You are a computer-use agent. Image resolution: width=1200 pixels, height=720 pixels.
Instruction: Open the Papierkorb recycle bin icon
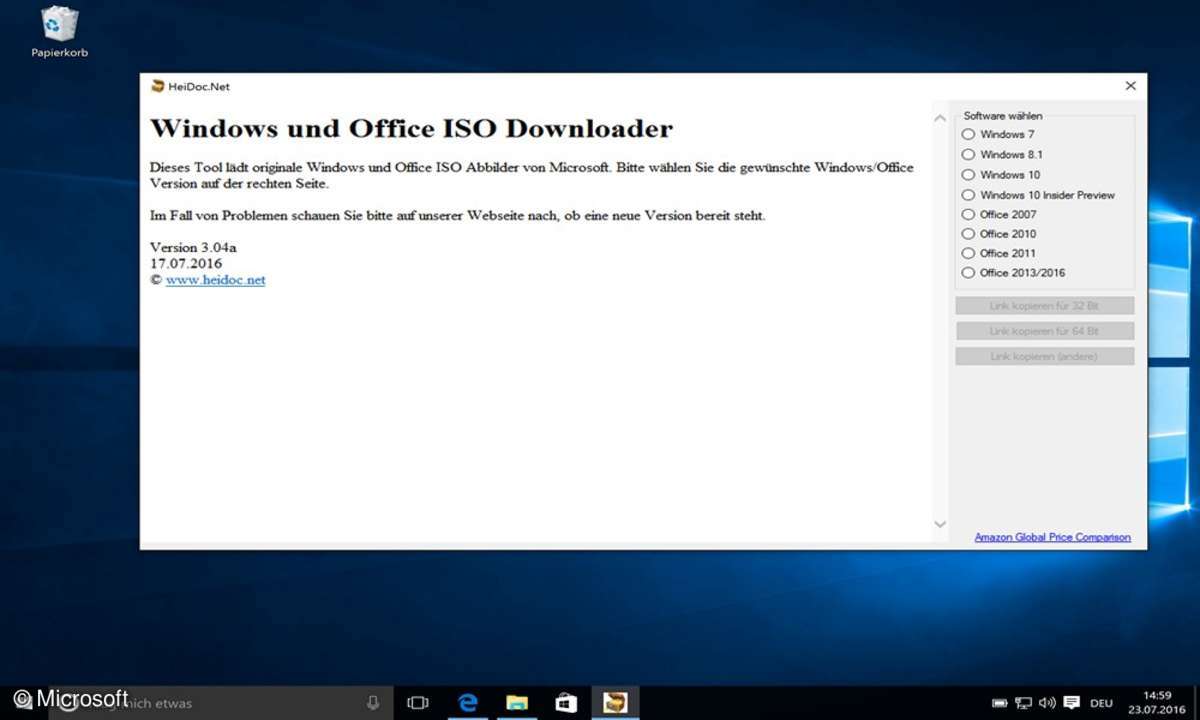coord(59,31)
